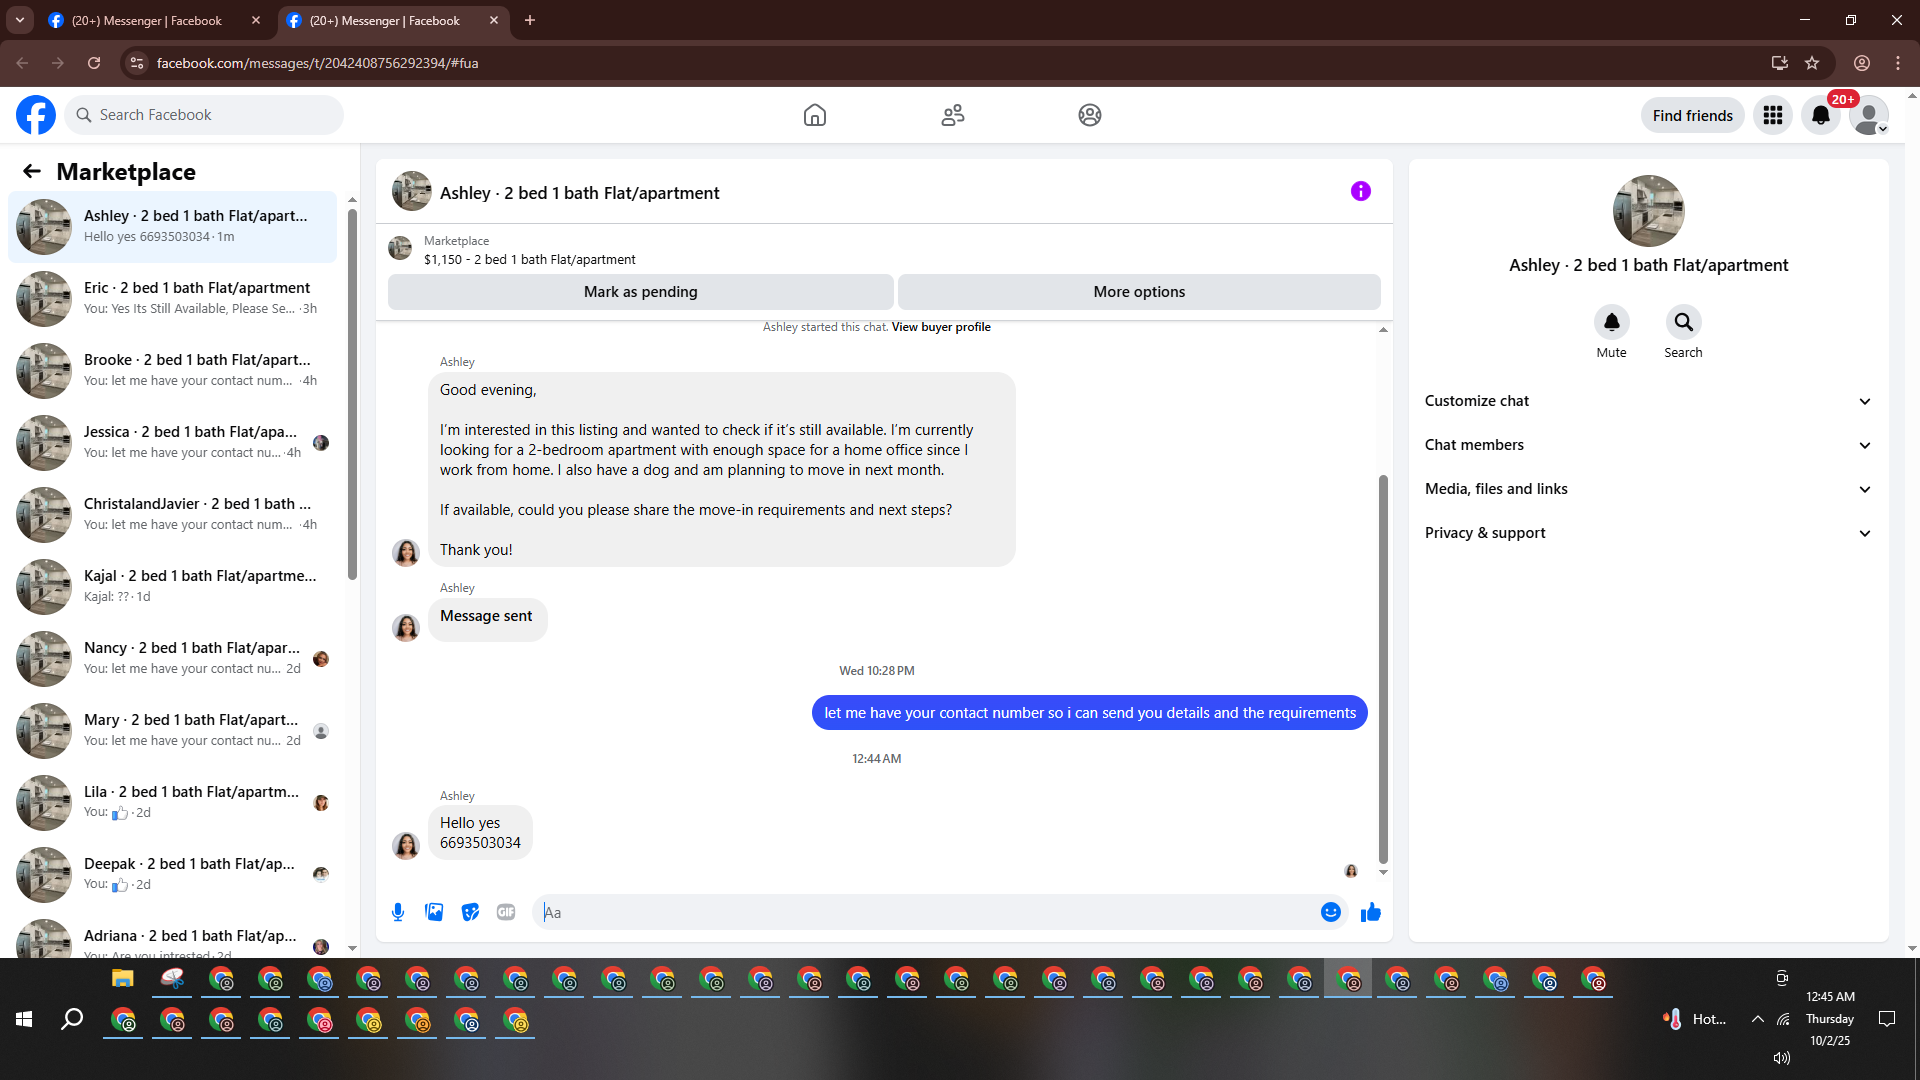This screenshot has width=1920, height=1080.
Task: Mute this conversation with bell icon
Action: click(x=1611, y=322)
